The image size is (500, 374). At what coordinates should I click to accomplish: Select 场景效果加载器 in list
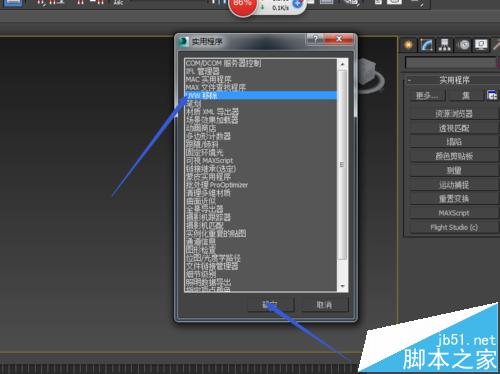tap(261, 120)
